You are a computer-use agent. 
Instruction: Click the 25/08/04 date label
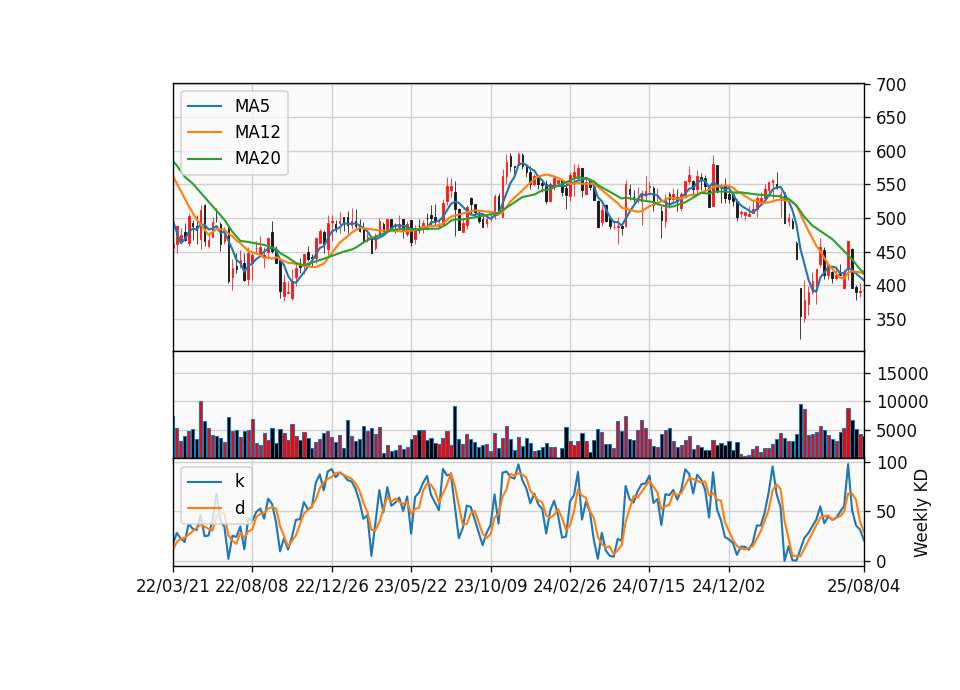click(x=864, y=586)
